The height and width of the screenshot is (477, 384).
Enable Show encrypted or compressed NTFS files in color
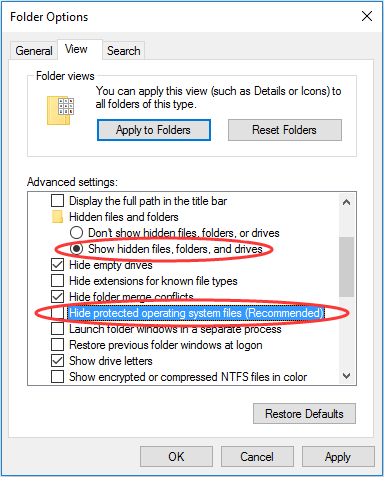click(57, 377)
